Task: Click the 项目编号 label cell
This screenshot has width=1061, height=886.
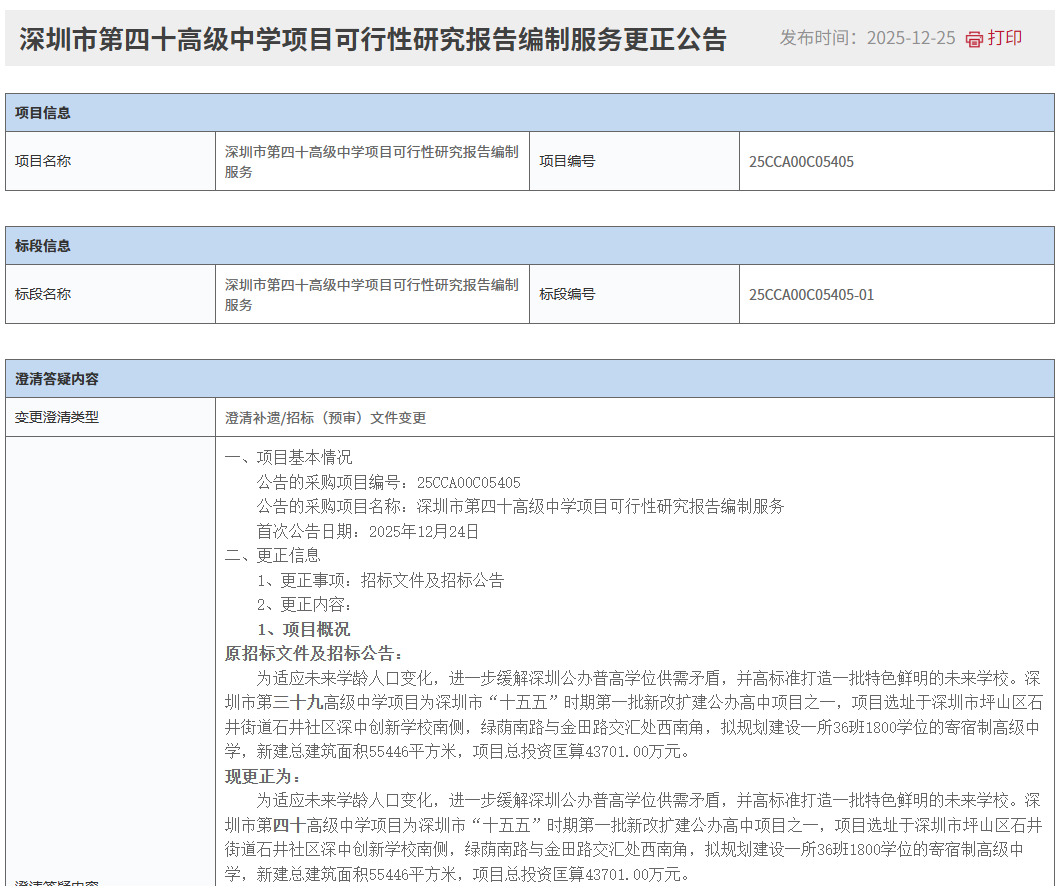Action: 567,161
